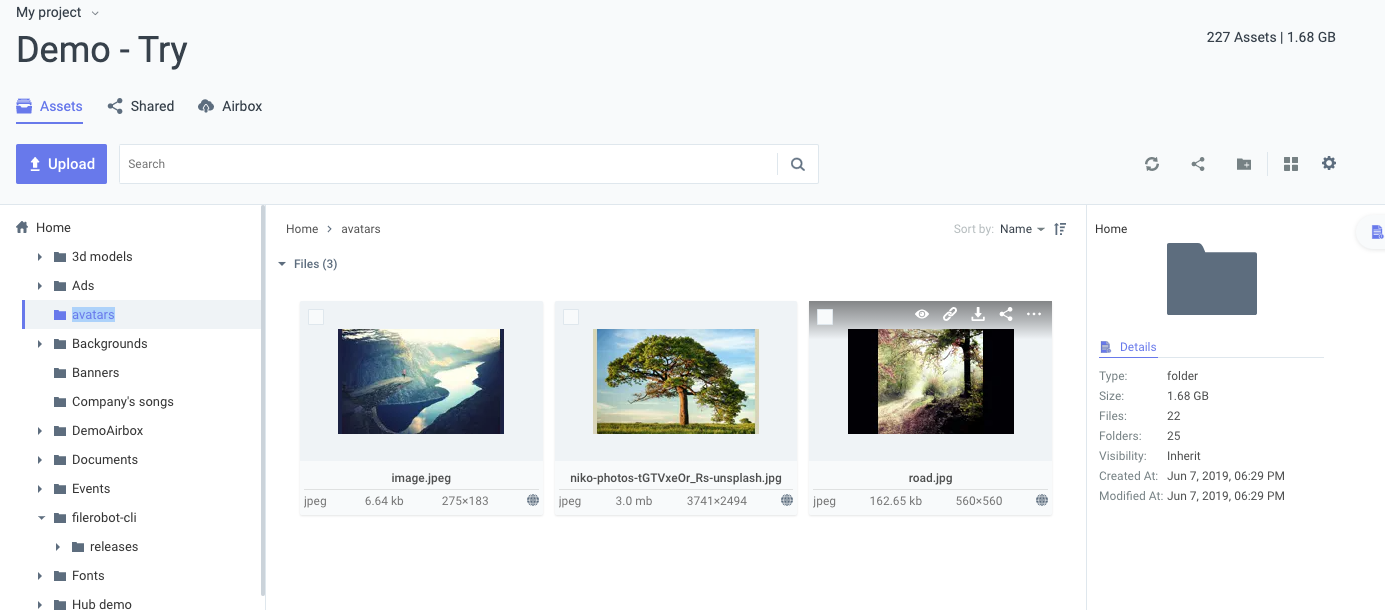Viewport: 1385px width, 610px height.
Task: Switch to the Shared tab
Action: [x=141, y=106]
